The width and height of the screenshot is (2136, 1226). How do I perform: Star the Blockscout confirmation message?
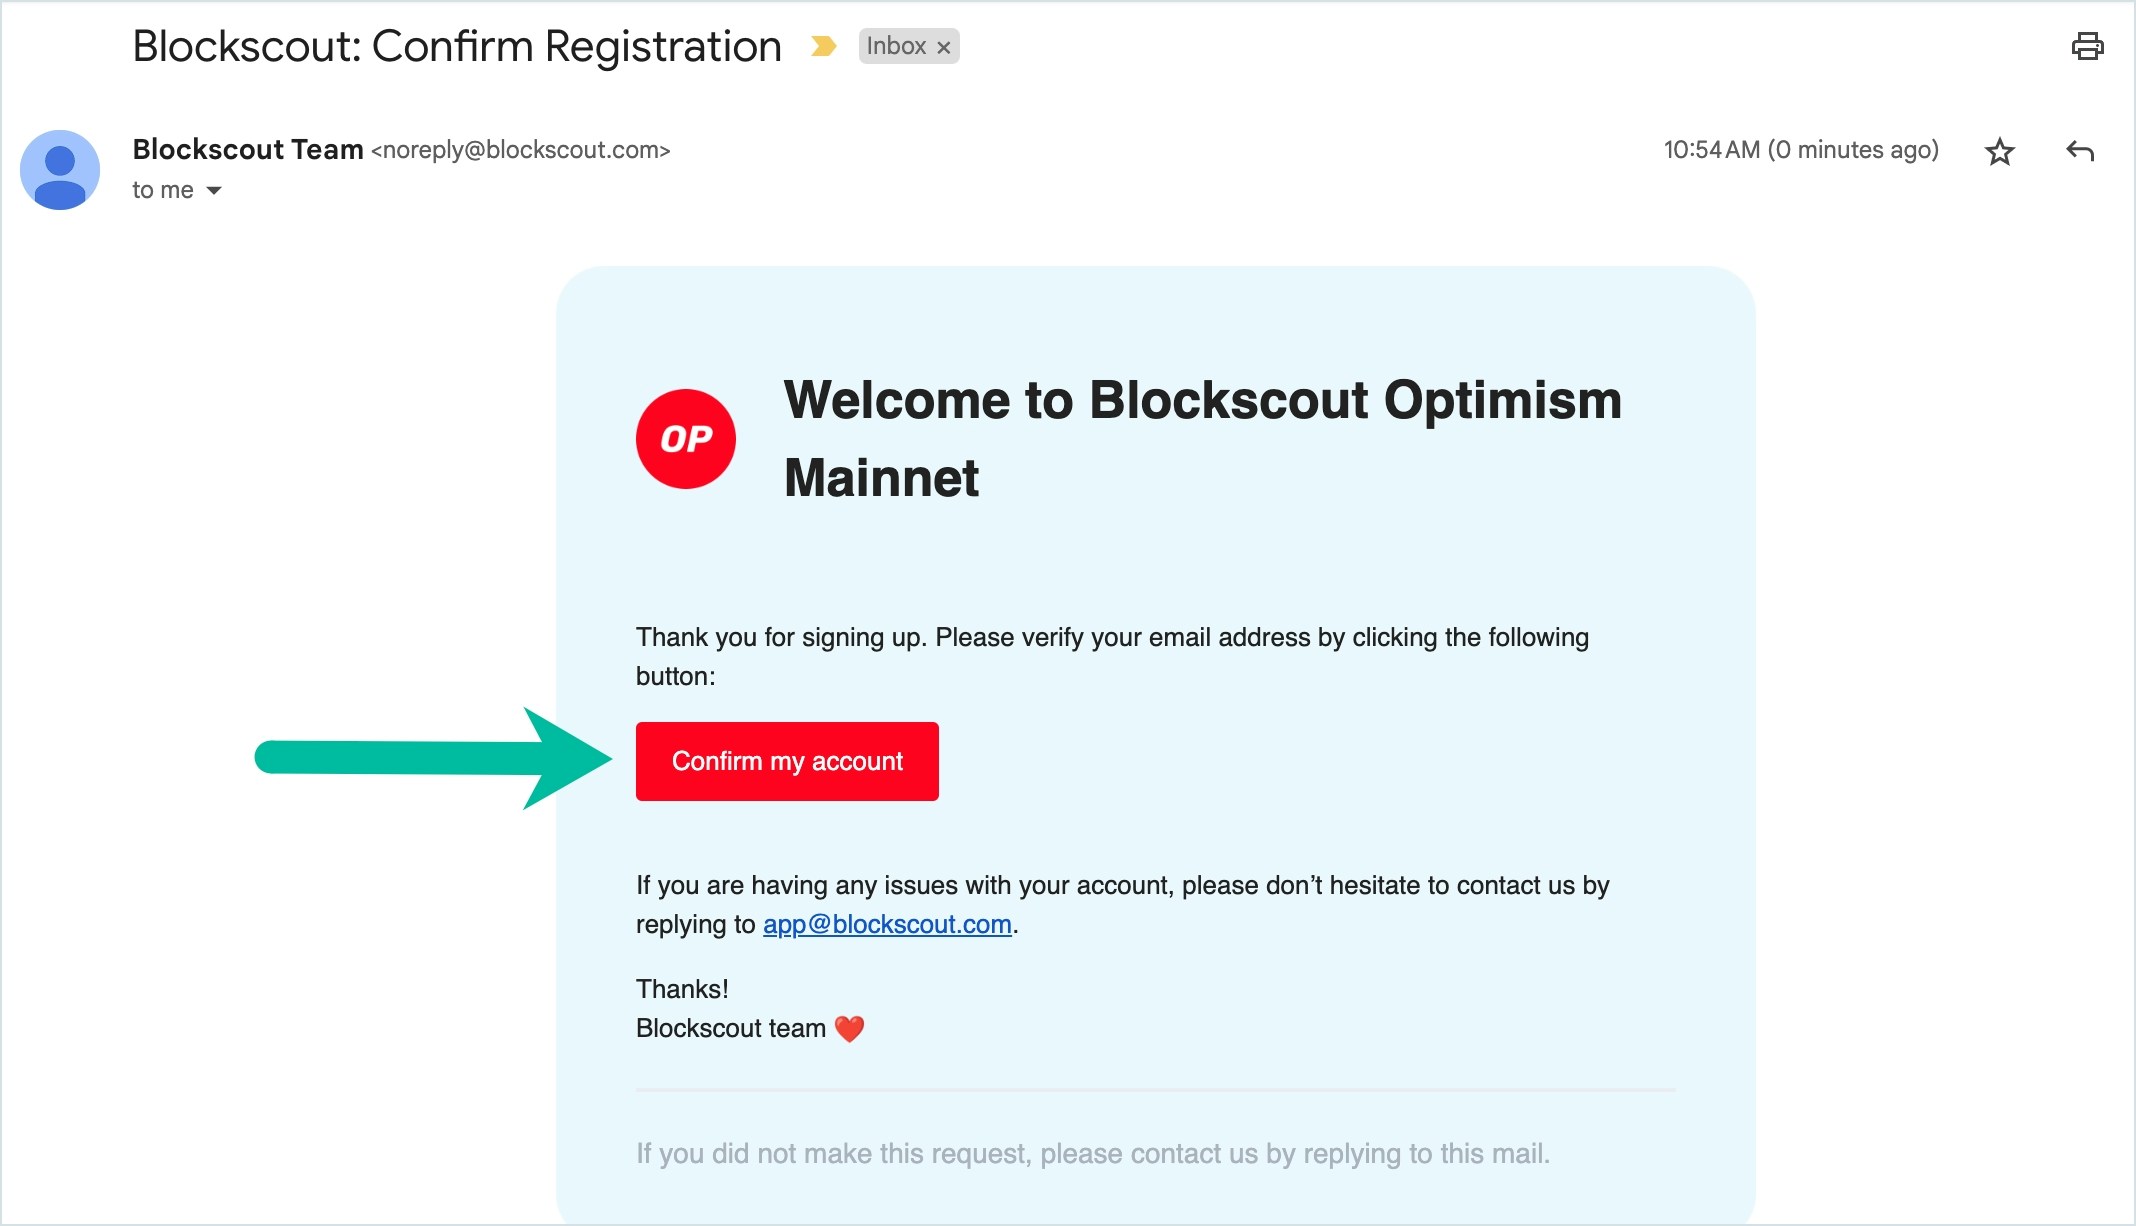(x=1999, y=151)
